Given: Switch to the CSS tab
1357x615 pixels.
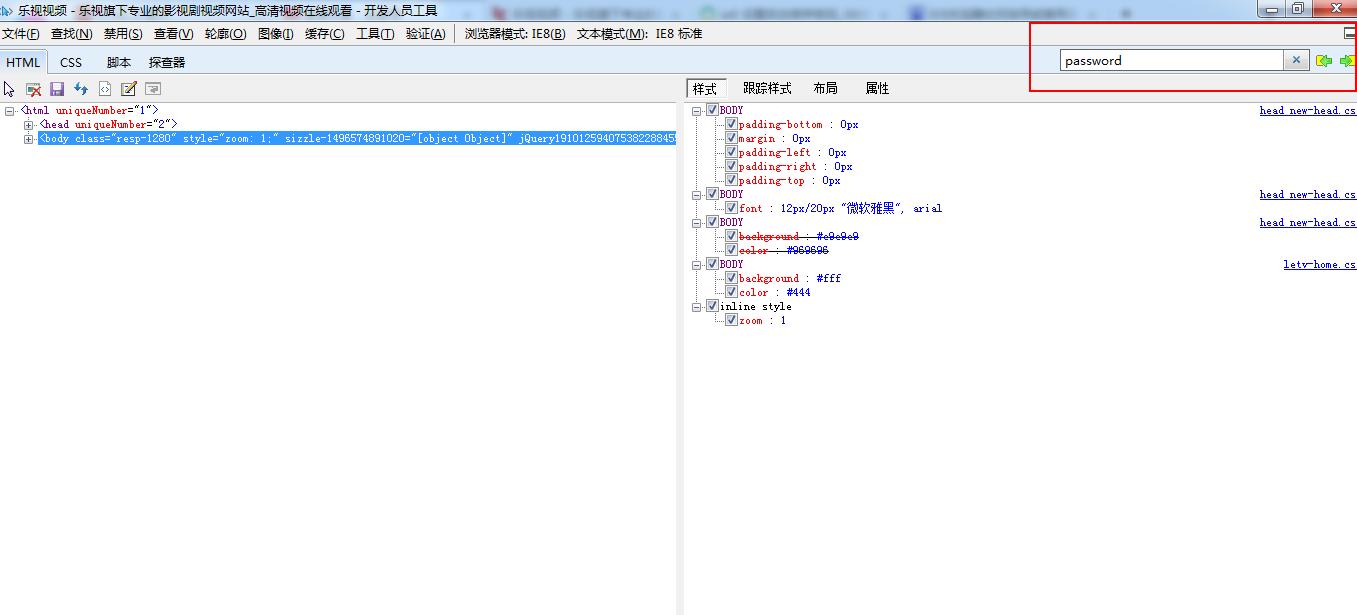Looking at the screenshot, I should [x=71, y=62].
